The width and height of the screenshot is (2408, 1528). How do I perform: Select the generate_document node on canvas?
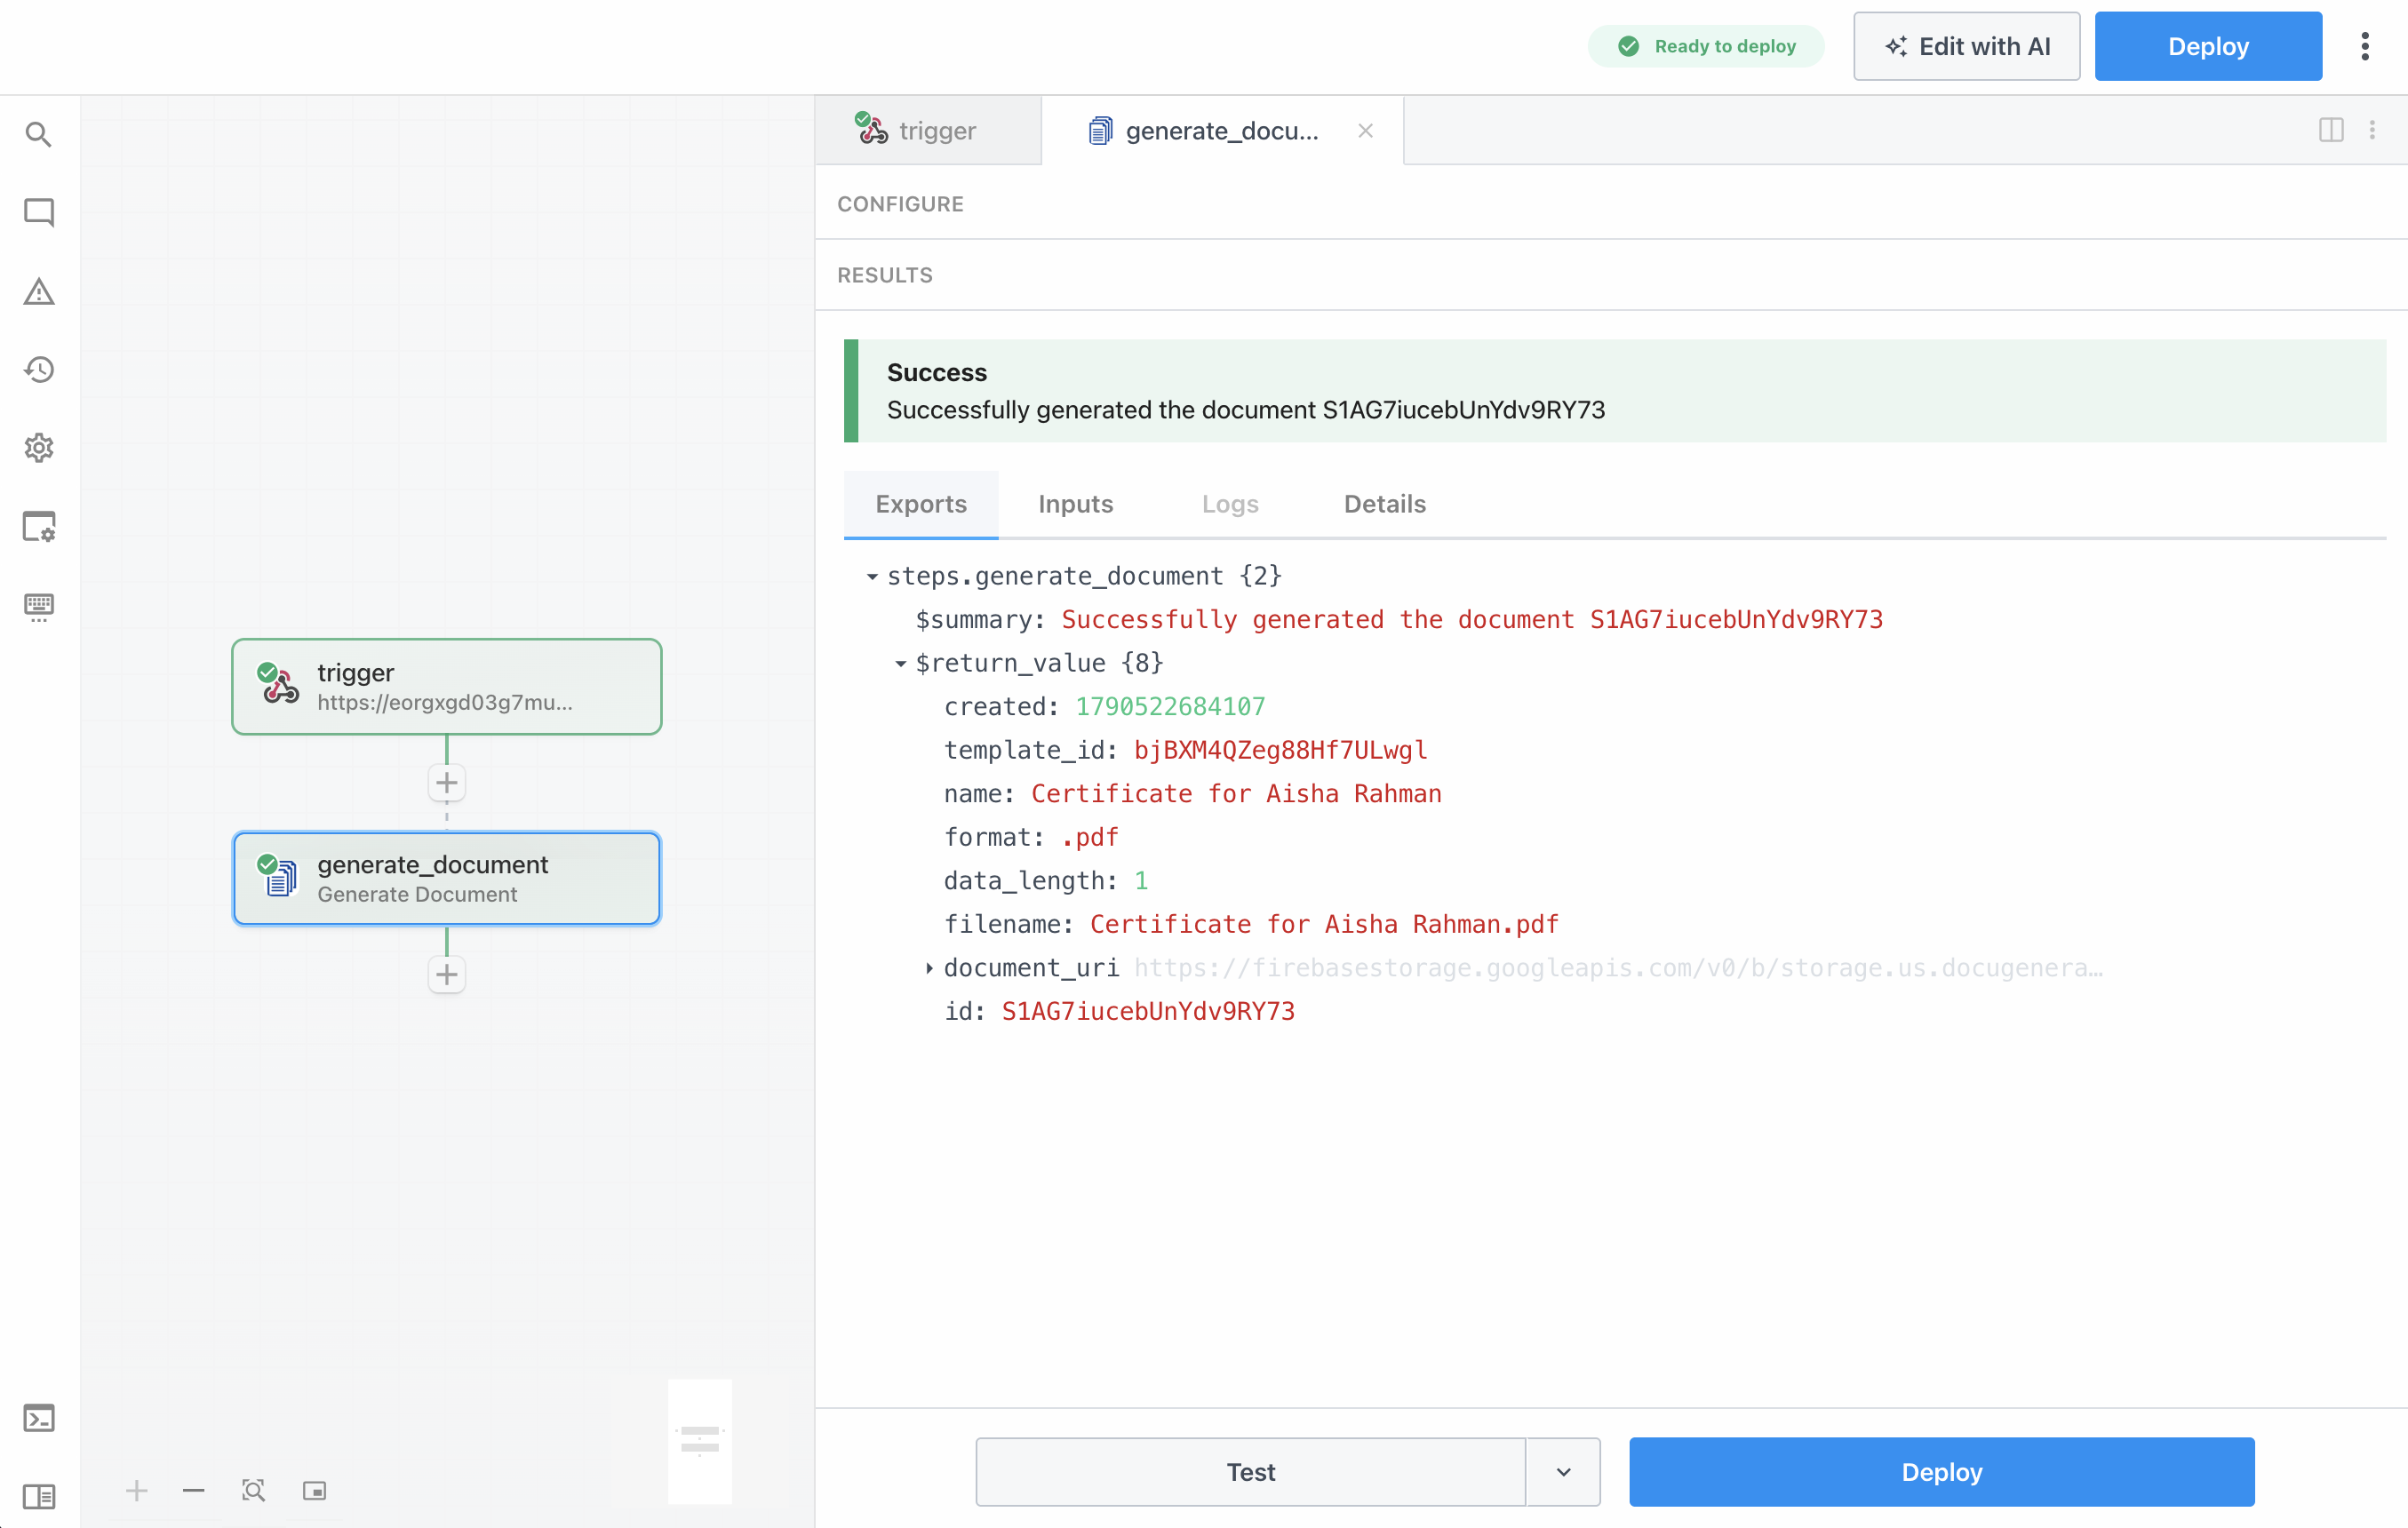point(447,879)
